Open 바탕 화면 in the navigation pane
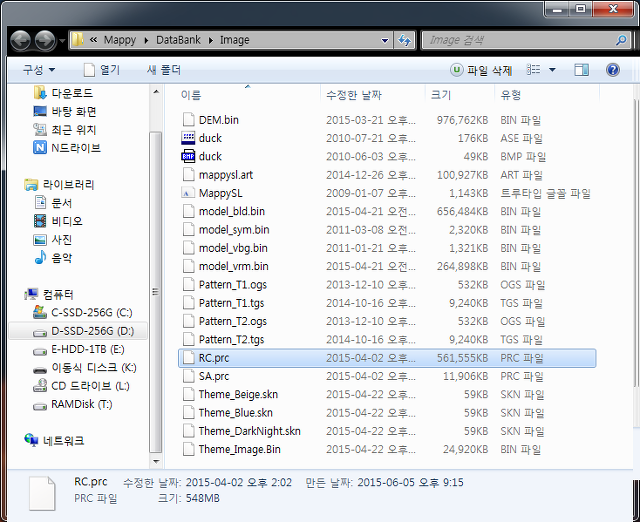 64,111
